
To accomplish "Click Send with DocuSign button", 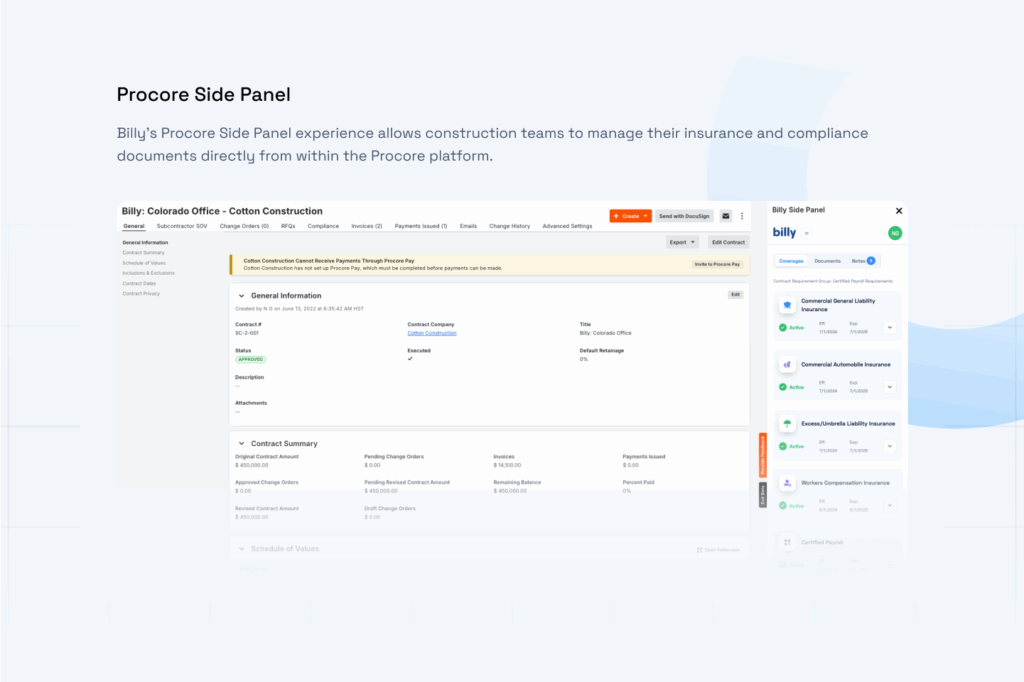I will point(684,216).
